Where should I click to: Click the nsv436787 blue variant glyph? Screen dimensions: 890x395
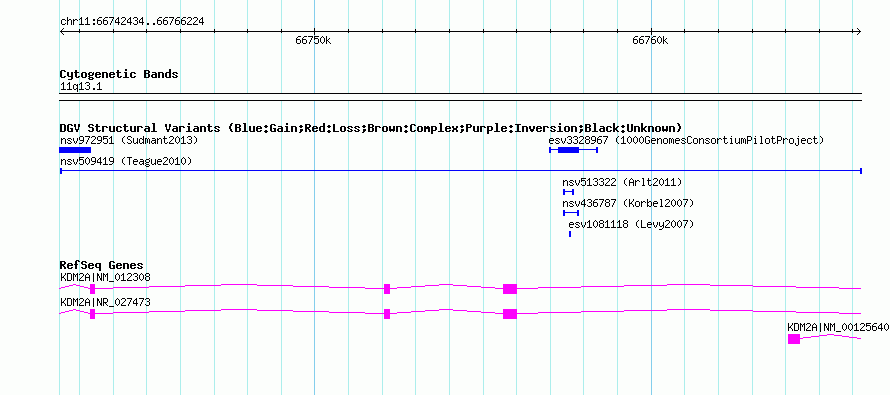coord(571,213)
